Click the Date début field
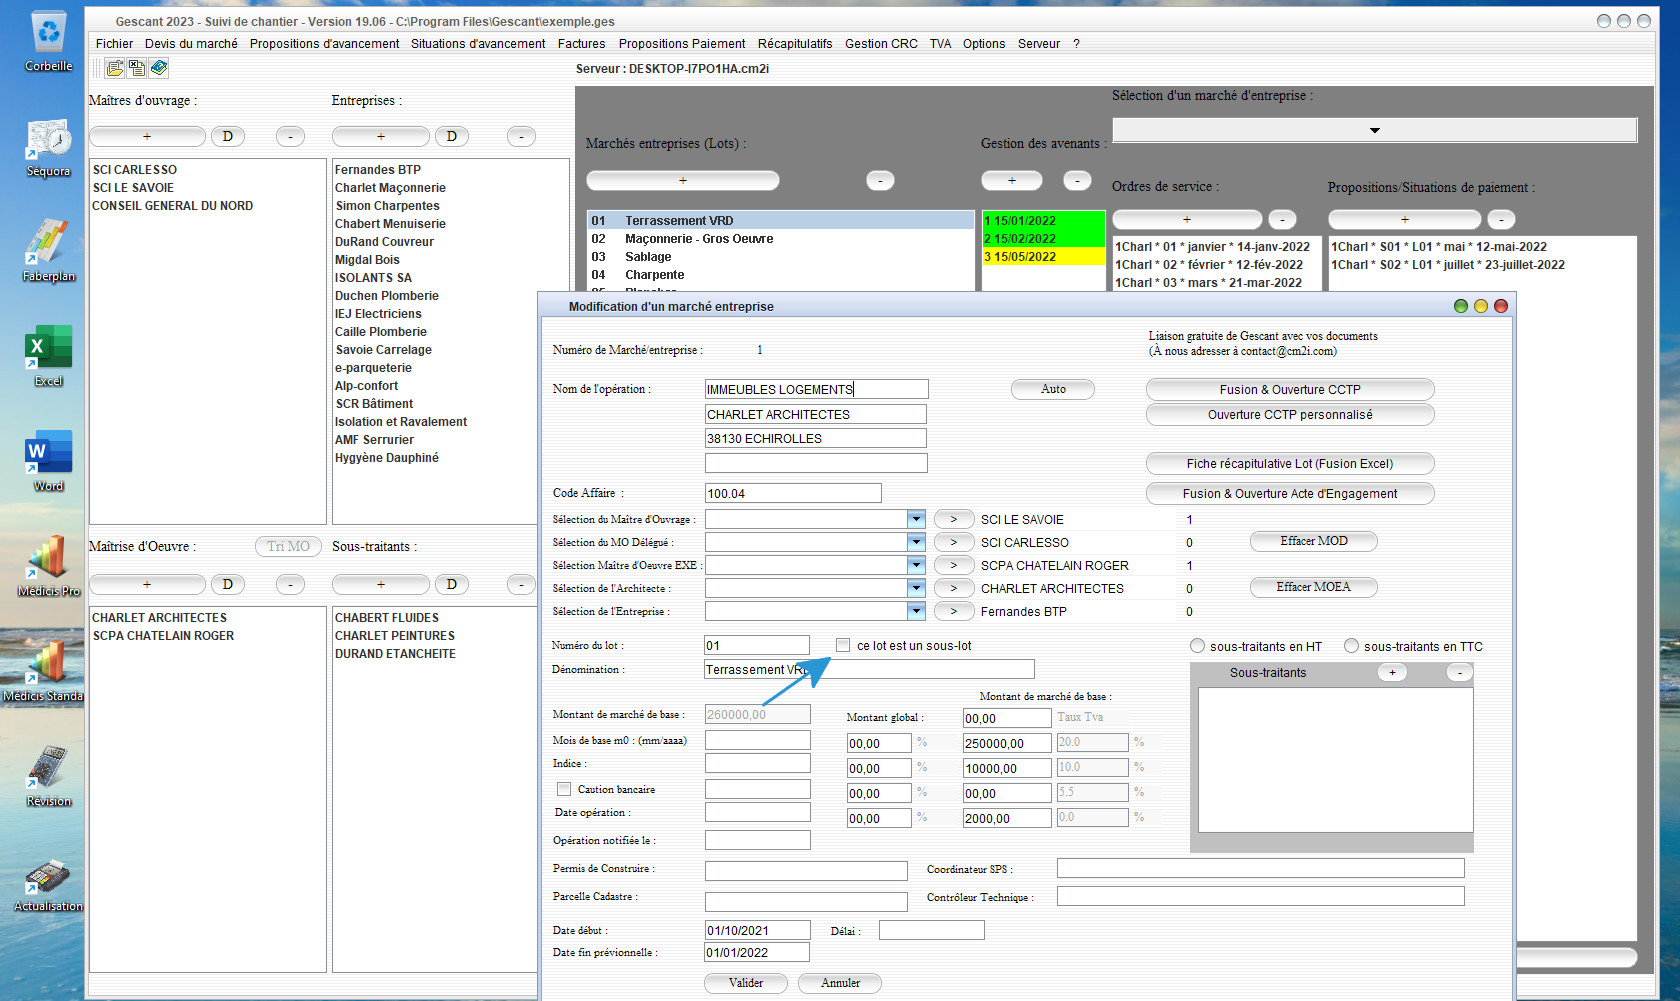The image size is (1680, 1001). click(x=757, y=930)
